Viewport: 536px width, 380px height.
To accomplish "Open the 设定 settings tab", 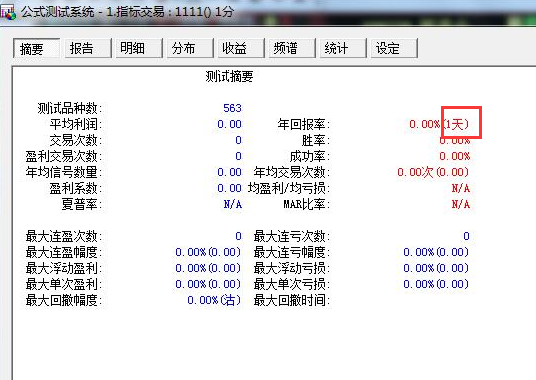I will [394, 48].
